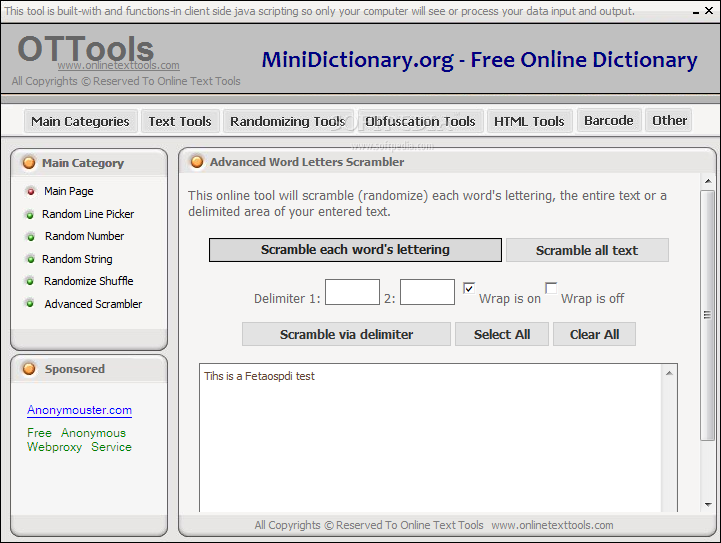
Task: Open the Advanced Scrambler link
Action: click(x=93, y=304)
